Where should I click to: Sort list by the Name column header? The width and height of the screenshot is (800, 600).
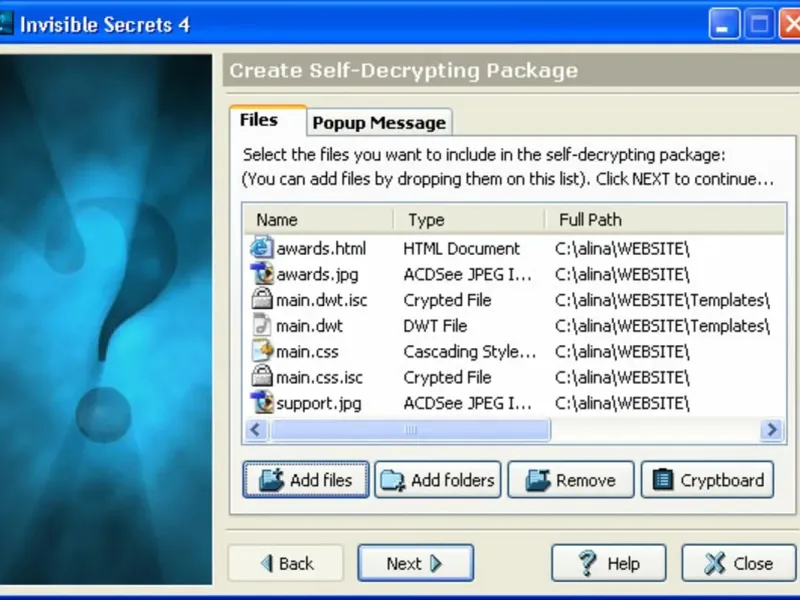click(318, 219)
